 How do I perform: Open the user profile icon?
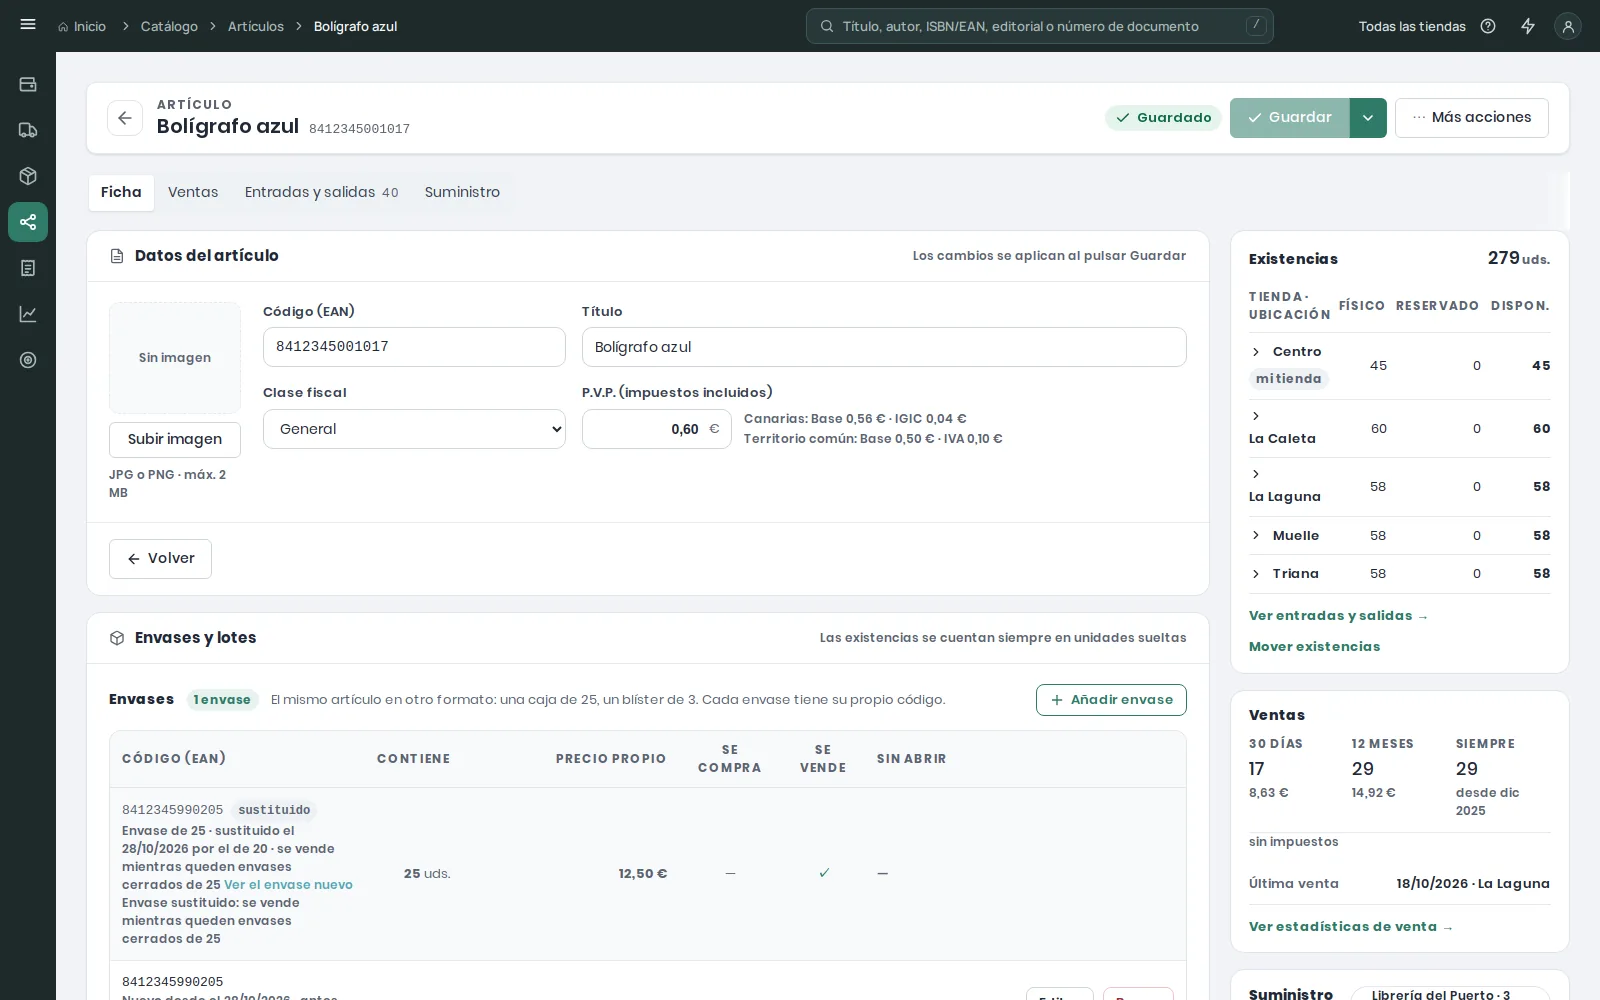click(x=1568, y=26)
